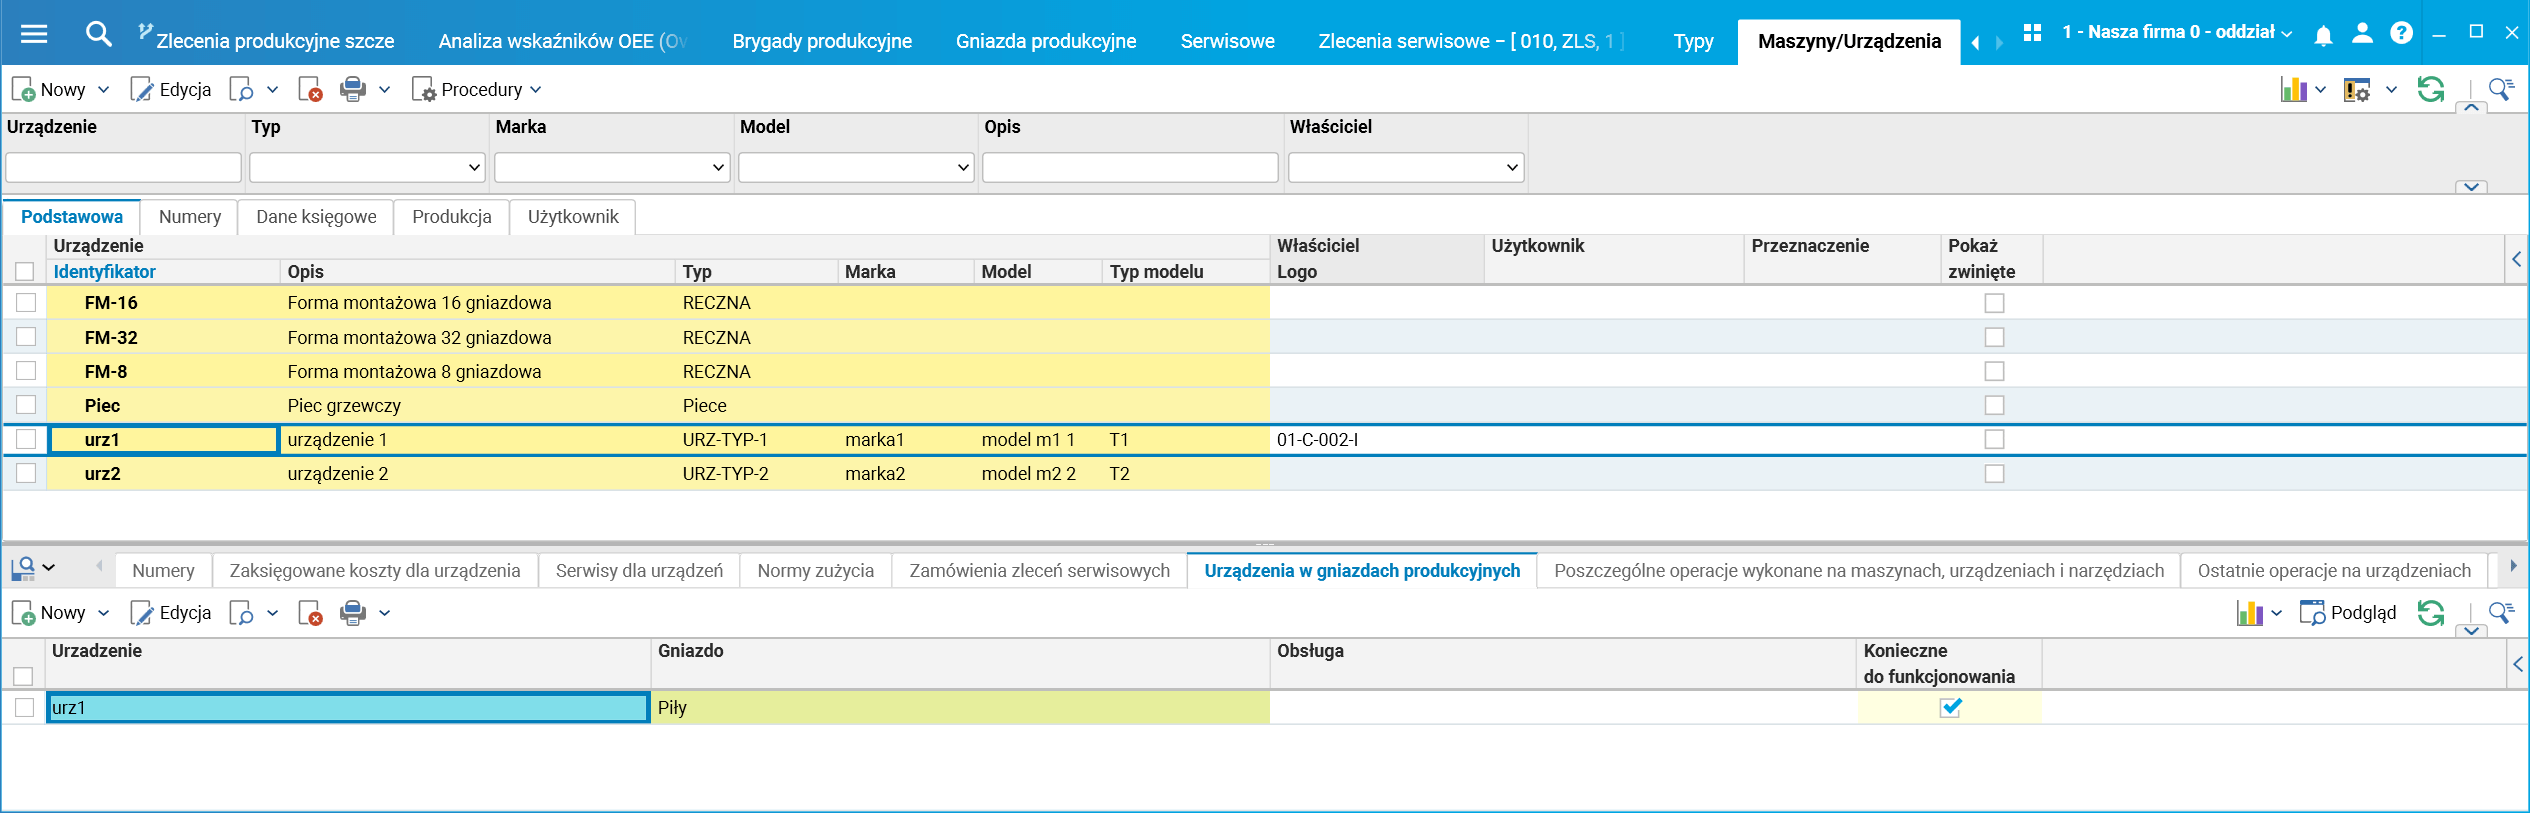Refresh the upper devices list
Screen dimensions: 2530x813
click(2431, 90)
